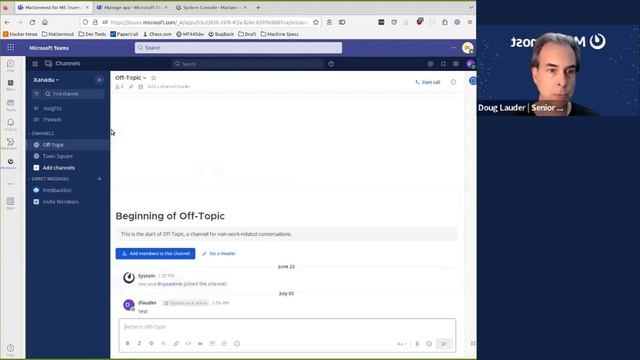
Task: Insert a heading in the composer
Action: (x=163, y=344)
